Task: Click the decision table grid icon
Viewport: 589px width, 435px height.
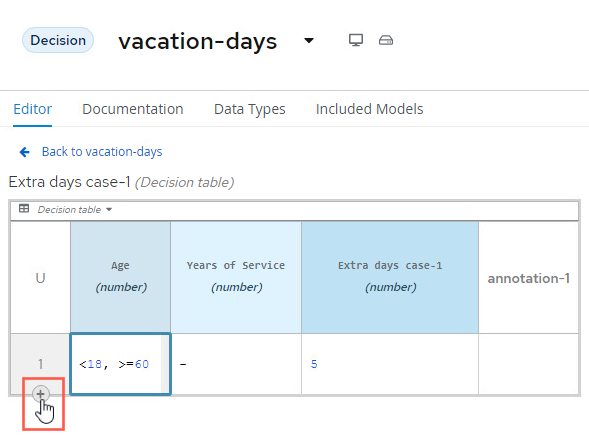Action: 24,208
